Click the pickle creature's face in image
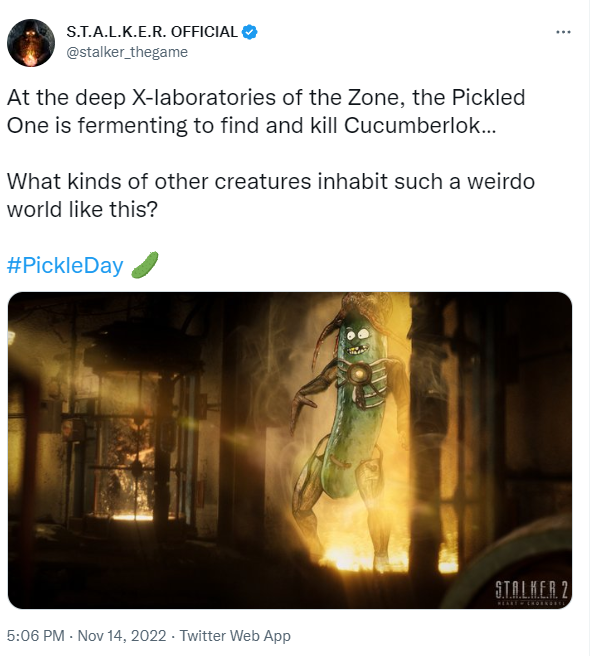Screen dimensions: 590x656 tap(357, 340)
